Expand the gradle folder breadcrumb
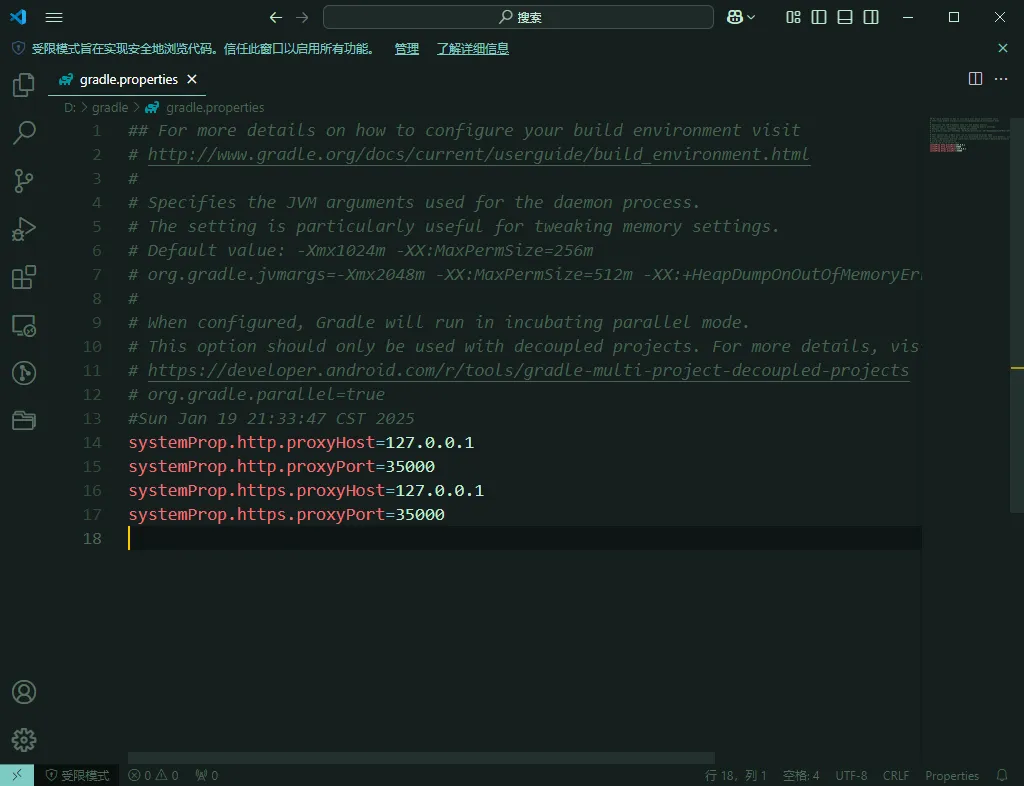 tap(110, 107)
